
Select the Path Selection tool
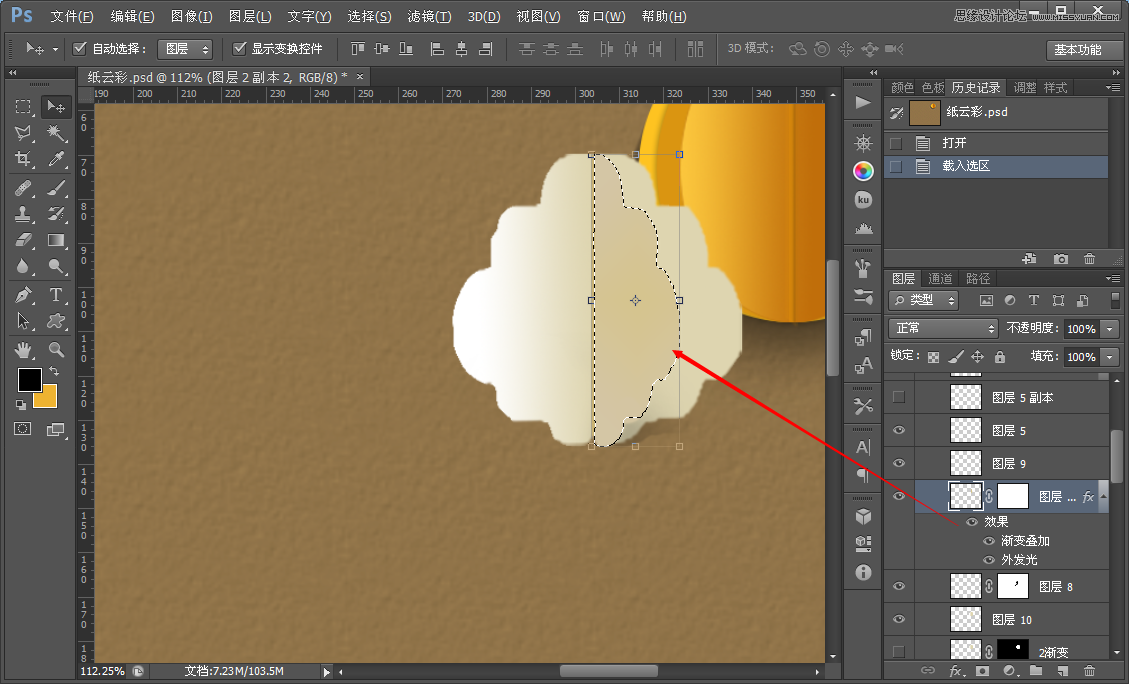click(x=23, y=321)
